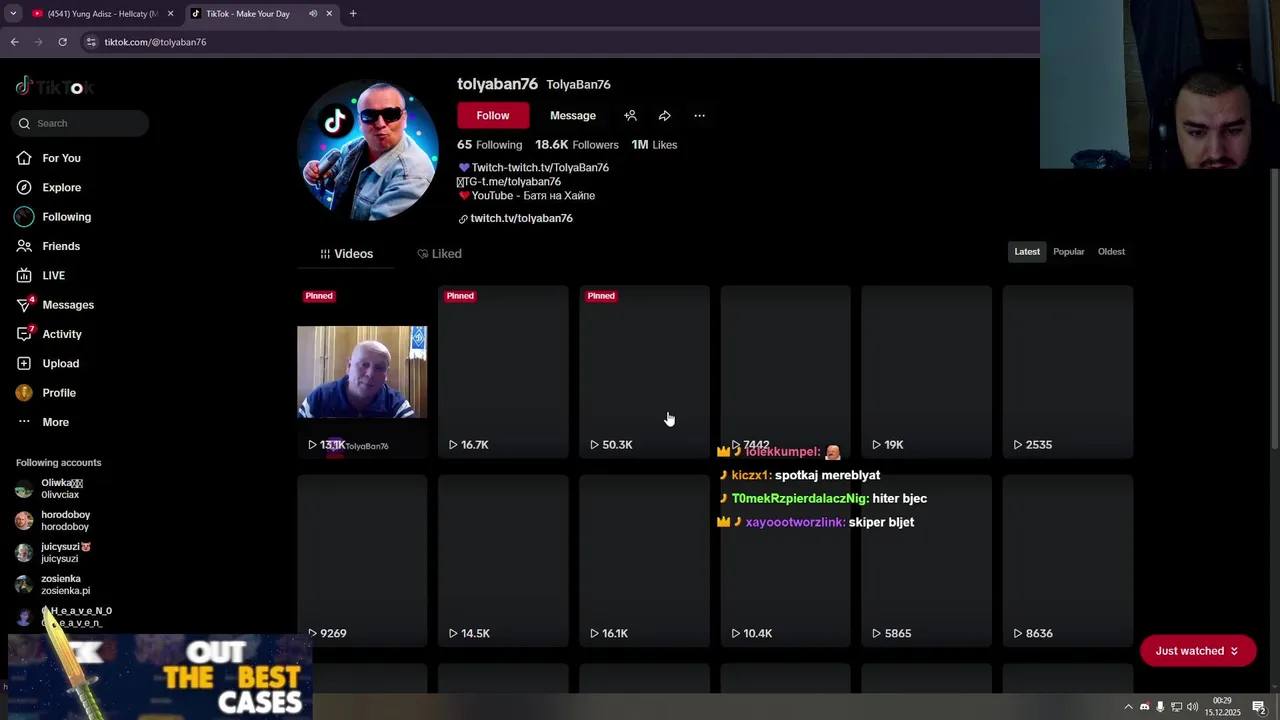Close the Yung Adisz YouTube tab
Viewport: 1280px width, 720px height.
click(171, 14)
